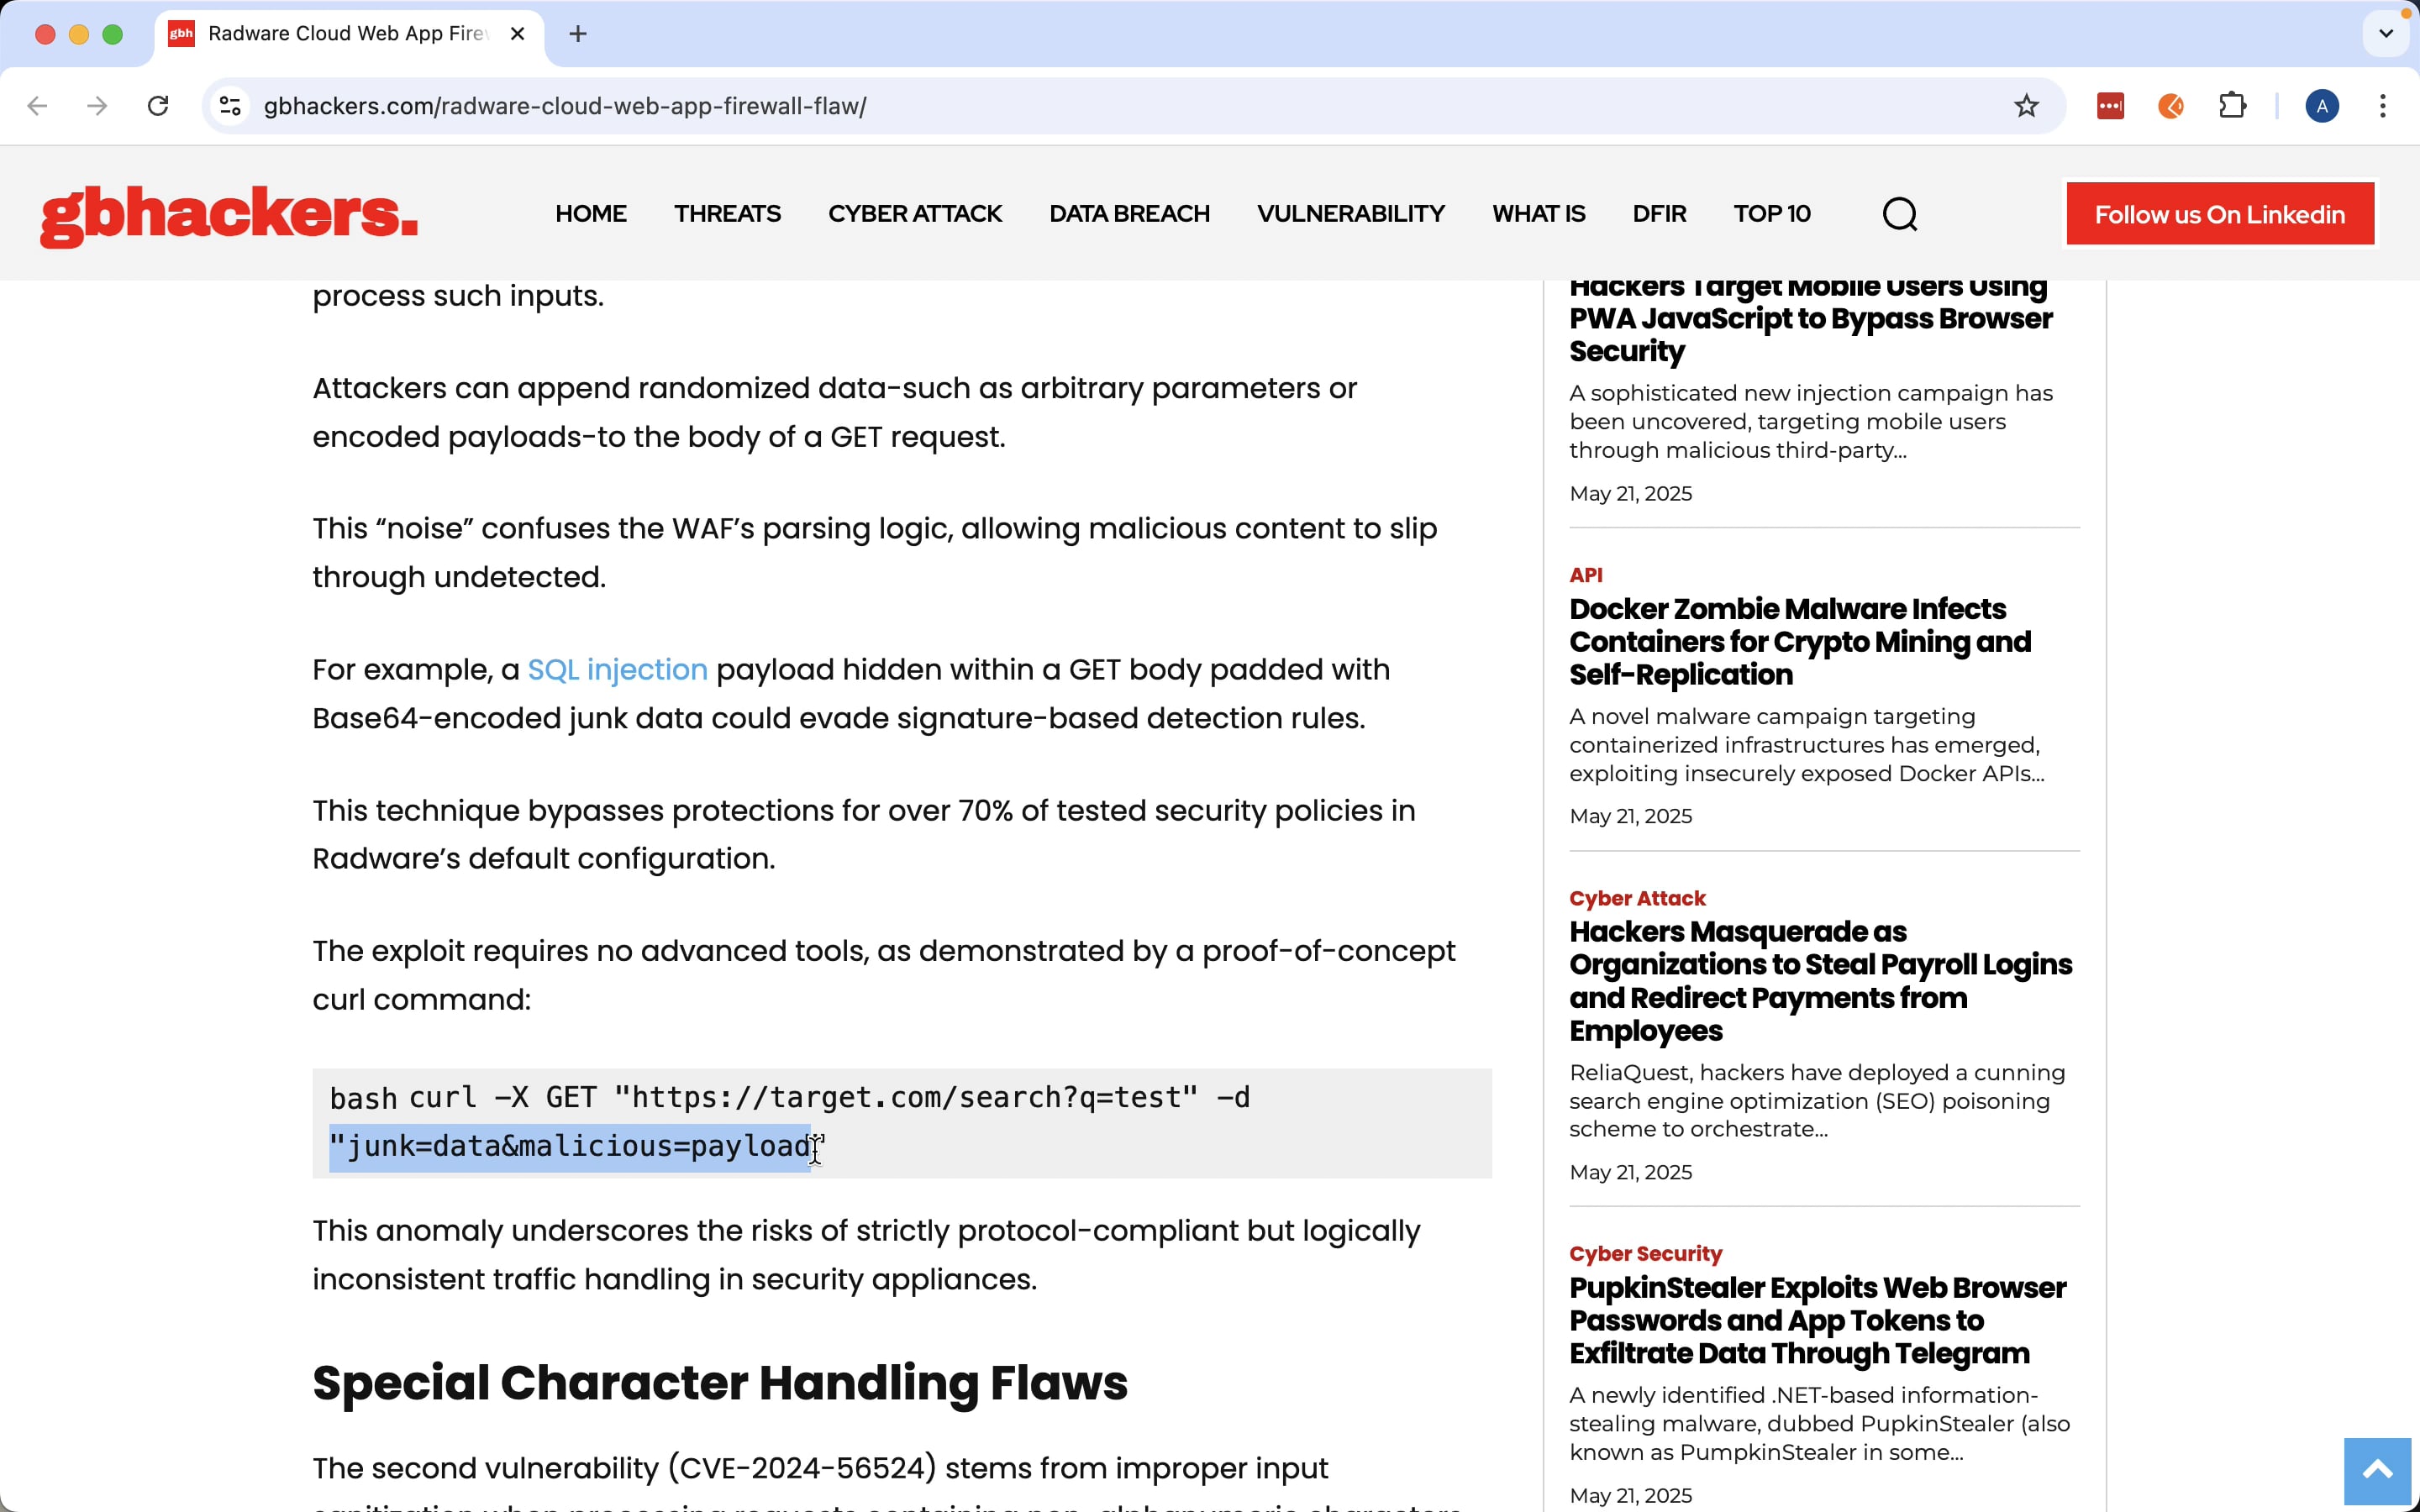
Task: Click the Cyber Attack category label
Action: (x=1637, y=898)
